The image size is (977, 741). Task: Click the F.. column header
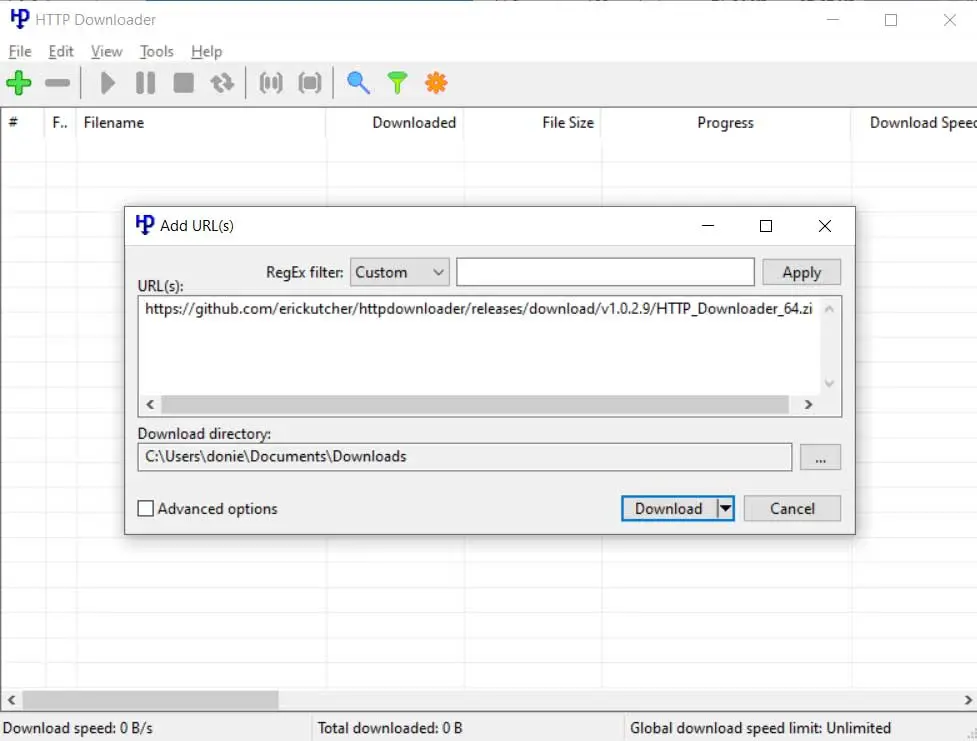point(61,123)
